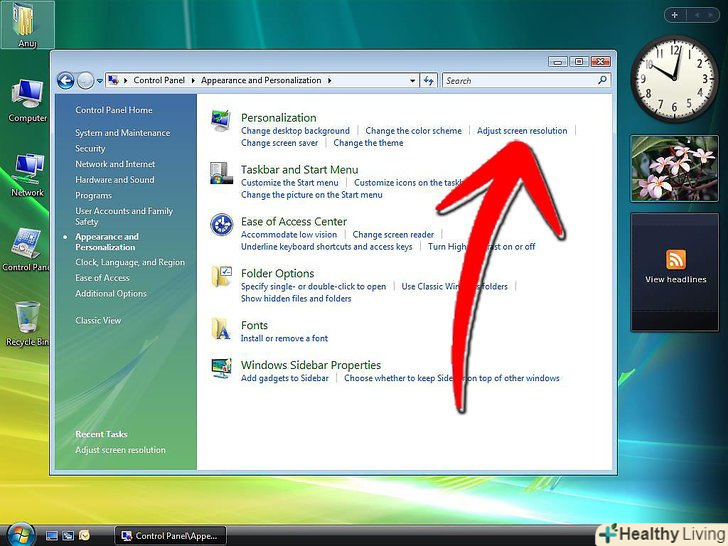Click the Refresh button beside address bar

click(x=428, y=81)
